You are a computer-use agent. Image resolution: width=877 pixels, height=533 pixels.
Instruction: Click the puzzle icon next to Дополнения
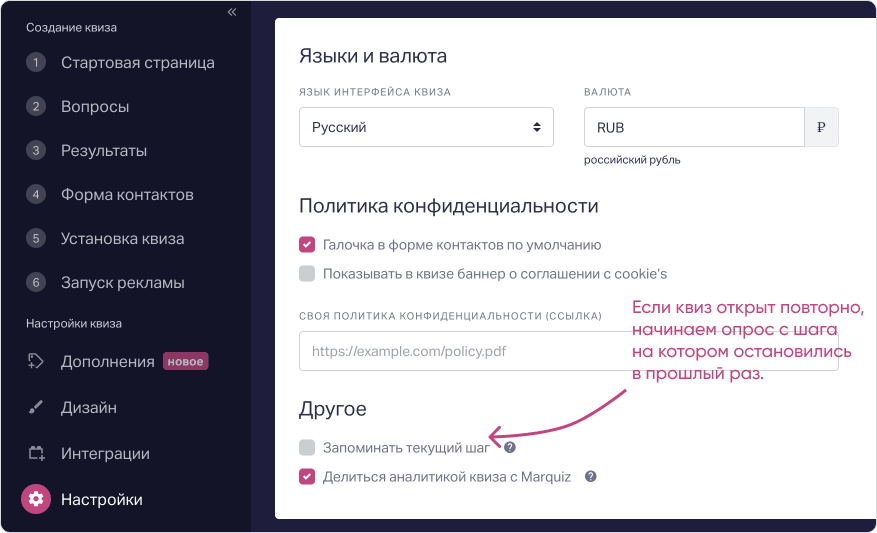coord(36,361)
